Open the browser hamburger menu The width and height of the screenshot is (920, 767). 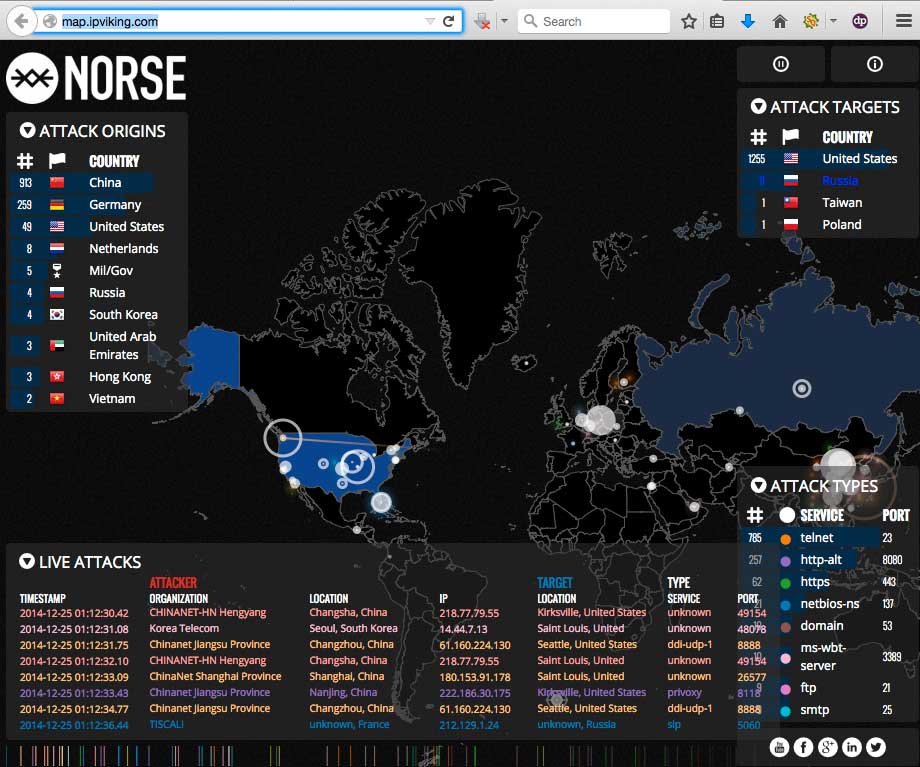(903, 21)
